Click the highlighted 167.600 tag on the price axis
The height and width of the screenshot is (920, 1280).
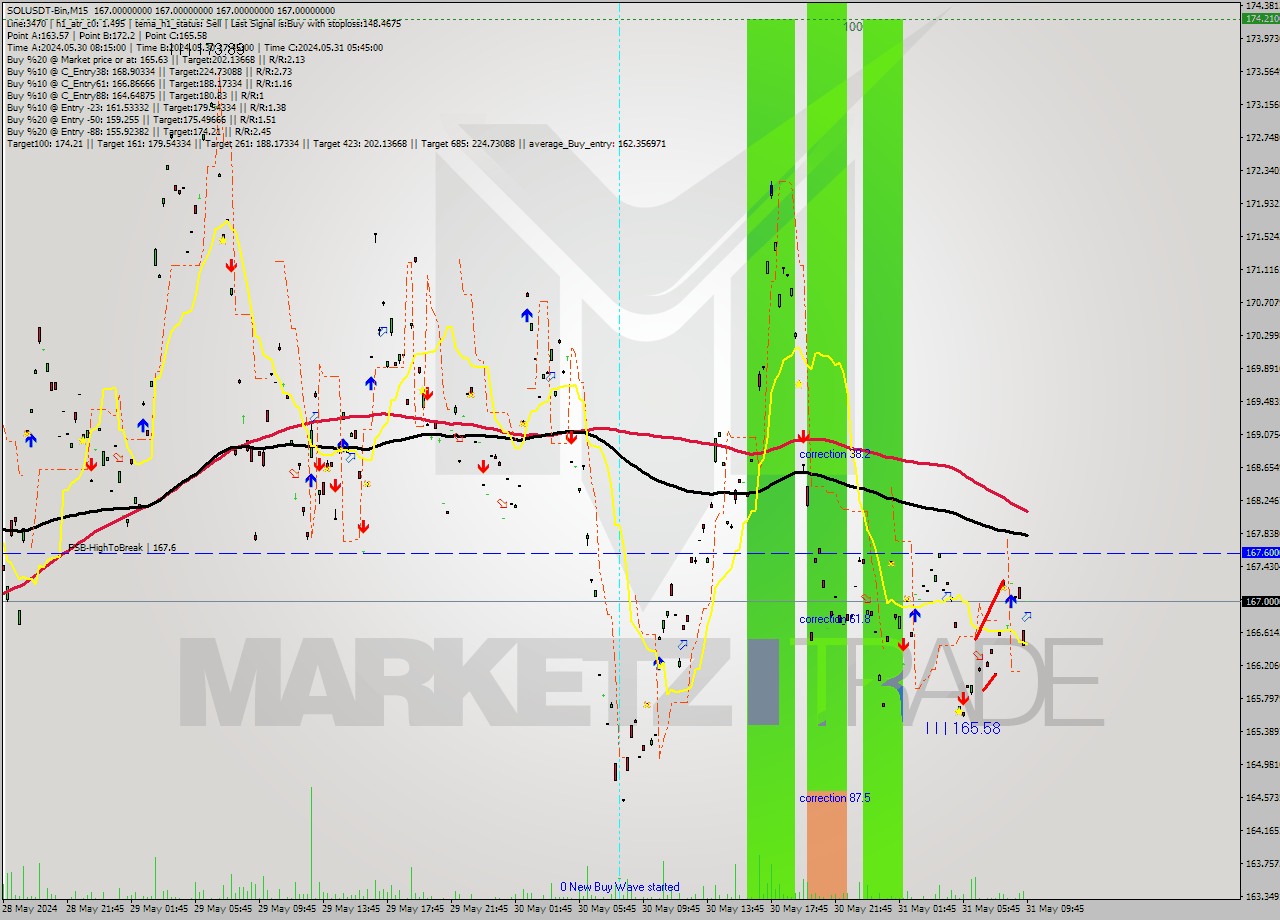coord(1261,553)
